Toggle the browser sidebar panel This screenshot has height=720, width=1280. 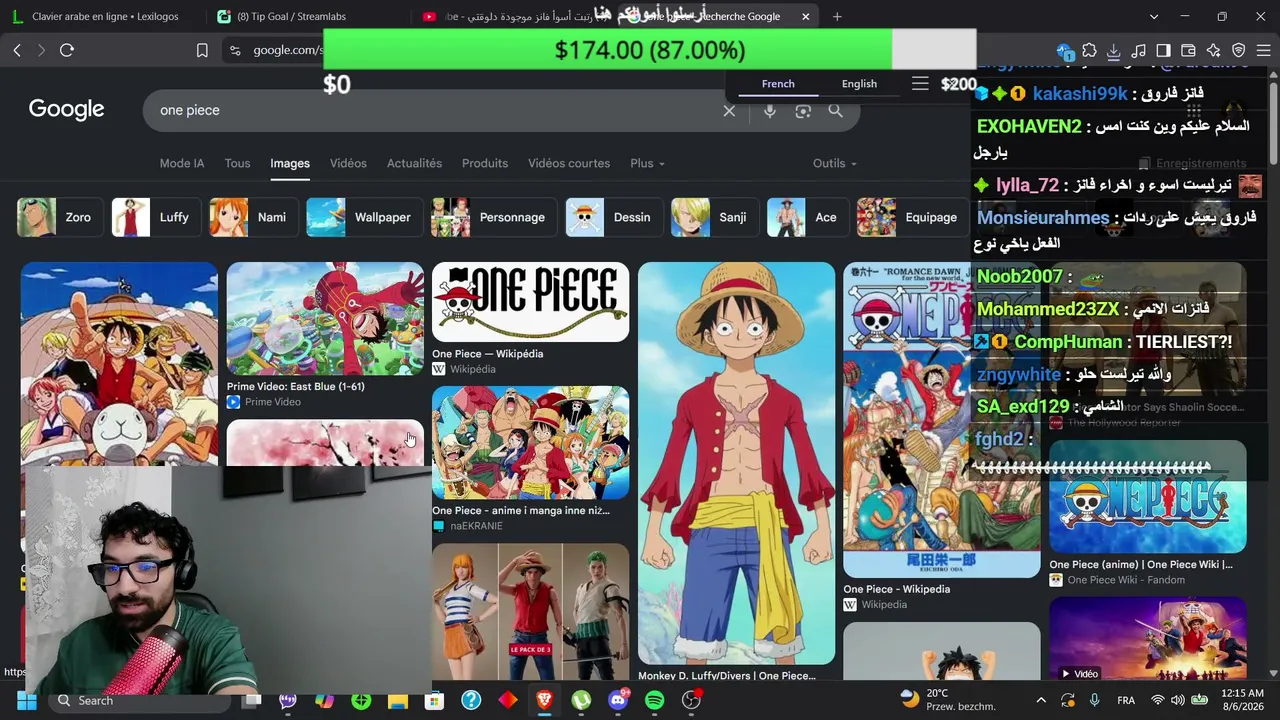[x=1163, y=50]
